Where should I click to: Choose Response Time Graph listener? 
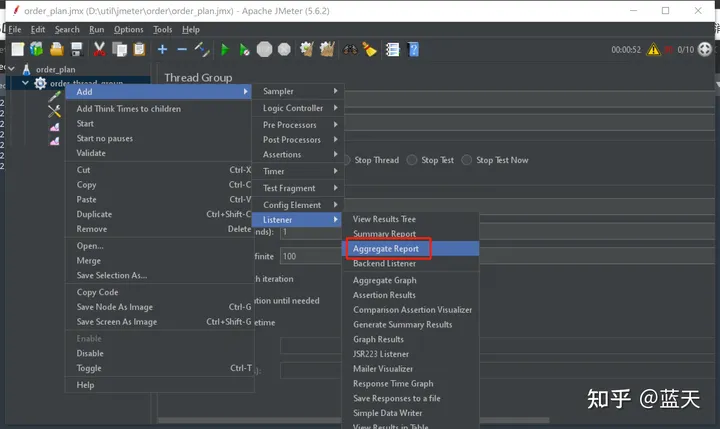411,384
